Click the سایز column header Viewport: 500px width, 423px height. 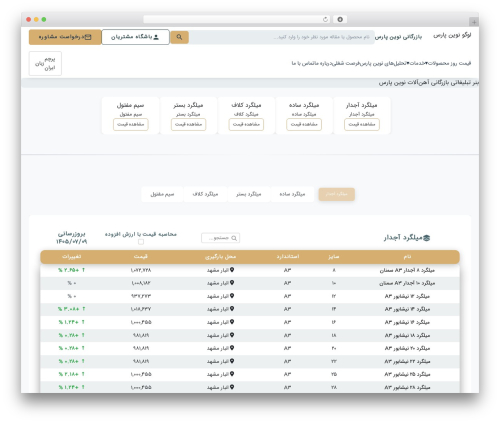click(x=333, y=257)
